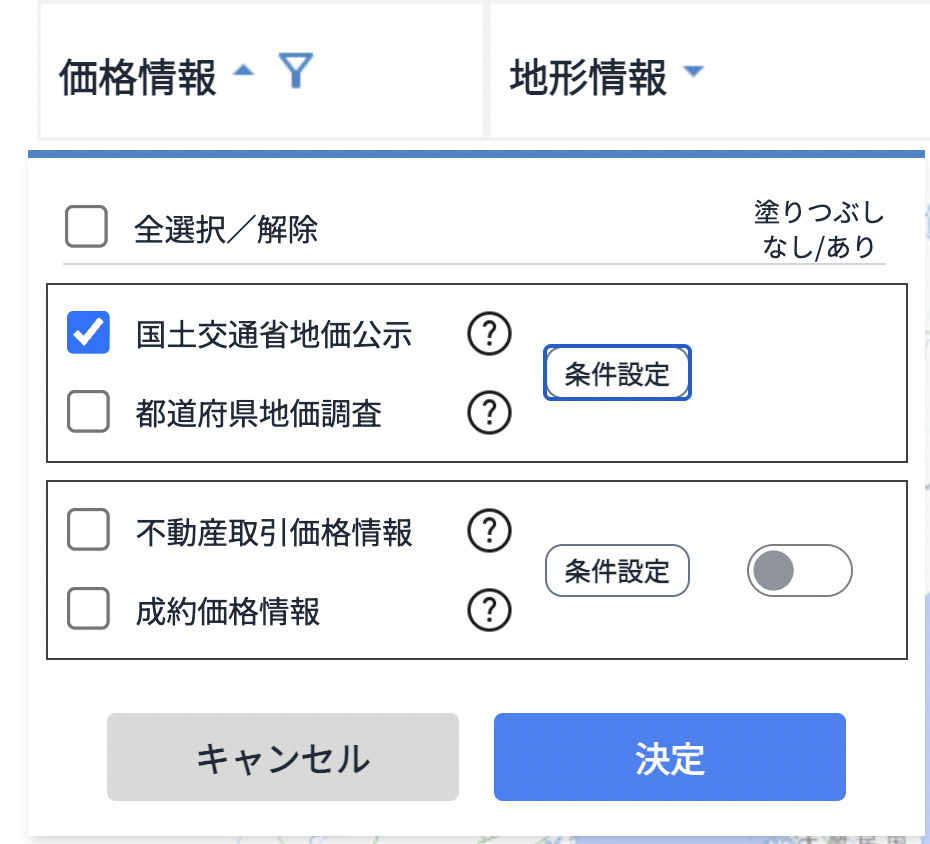Toggle the 塗りつぶし fill switch
Screen dimensions: 930x844
pos(799,571)
